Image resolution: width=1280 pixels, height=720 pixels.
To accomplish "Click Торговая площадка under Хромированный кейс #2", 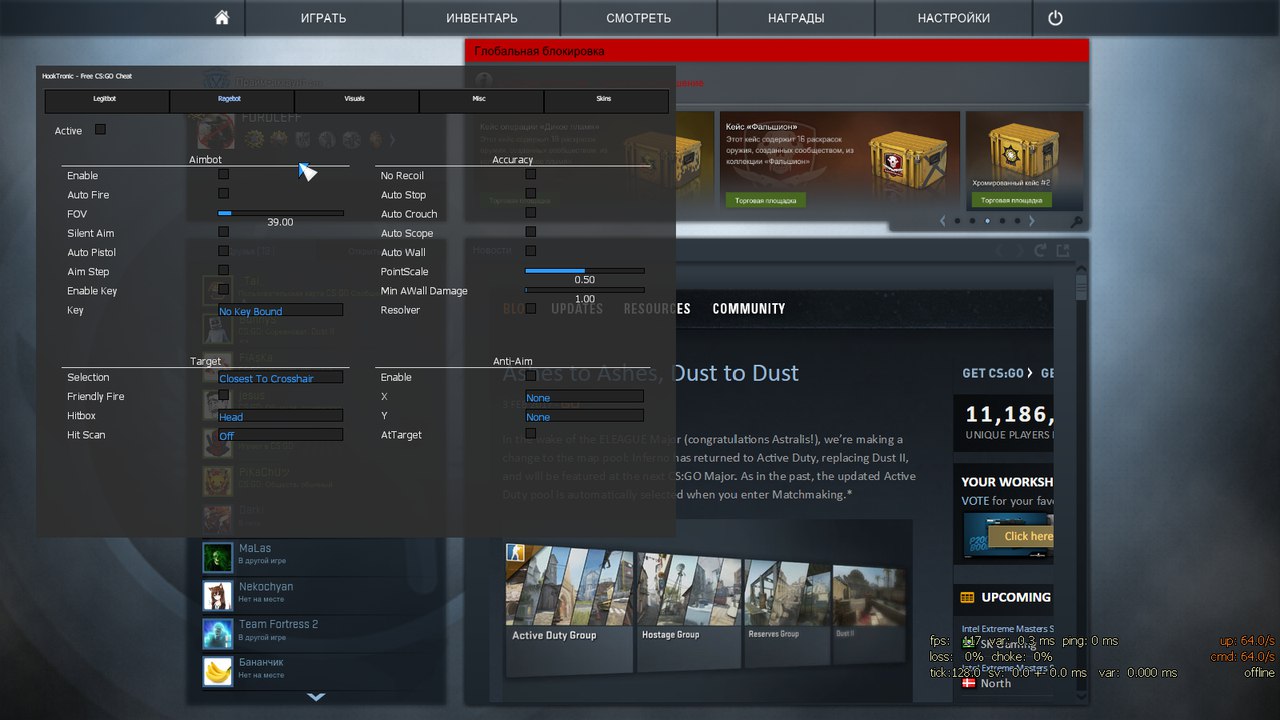I will 1011,200.
